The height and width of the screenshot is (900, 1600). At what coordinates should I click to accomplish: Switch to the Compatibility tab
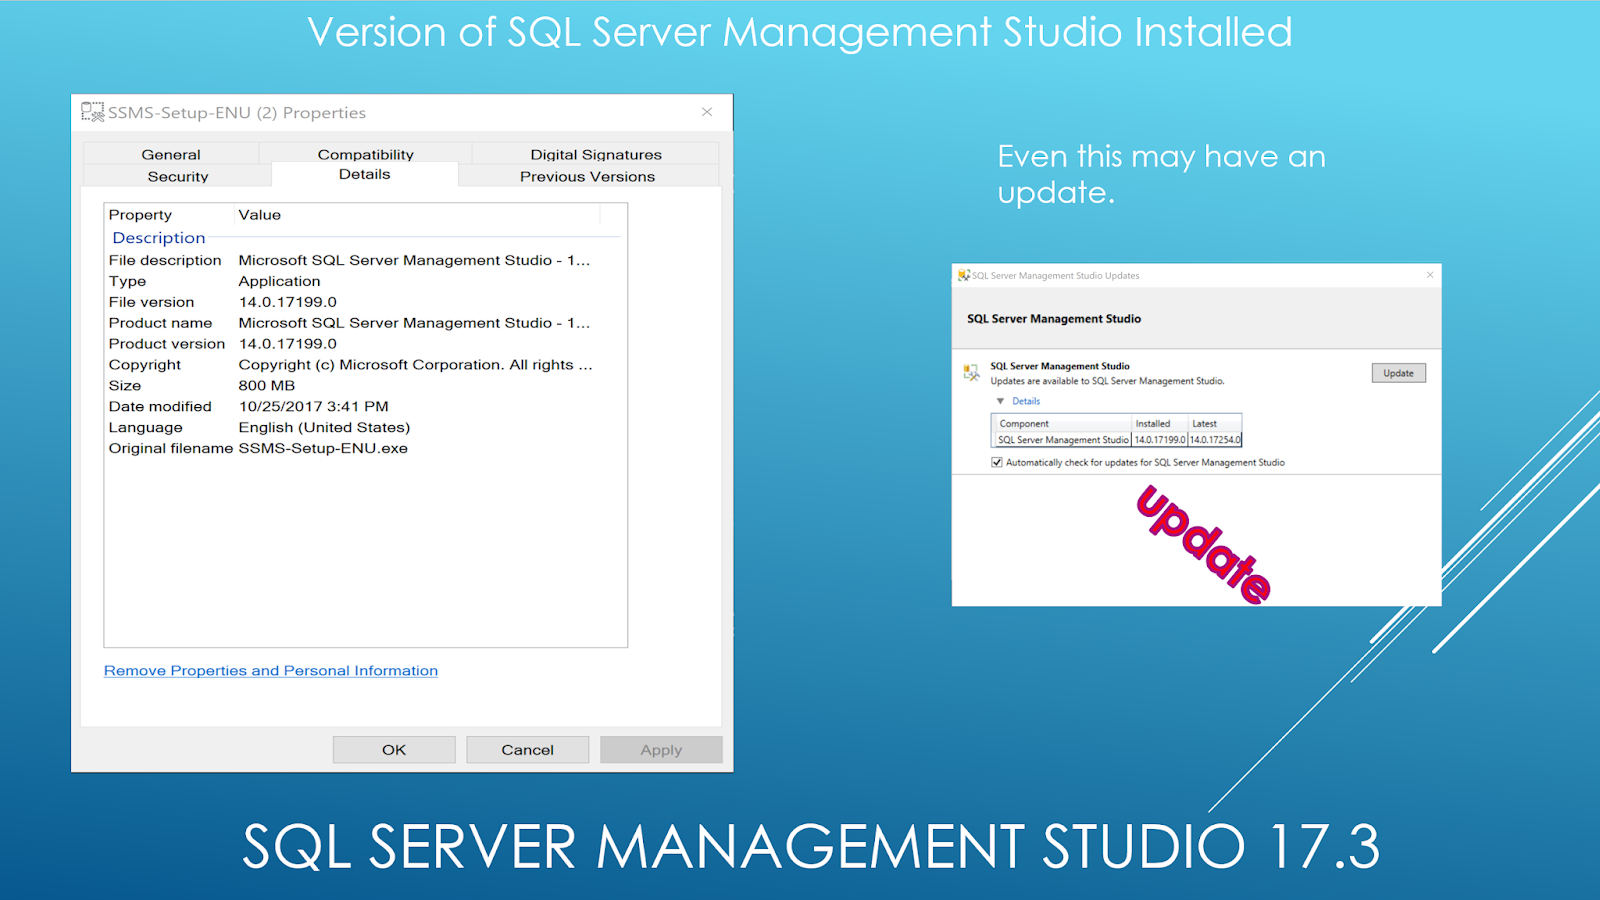[365, 154]
